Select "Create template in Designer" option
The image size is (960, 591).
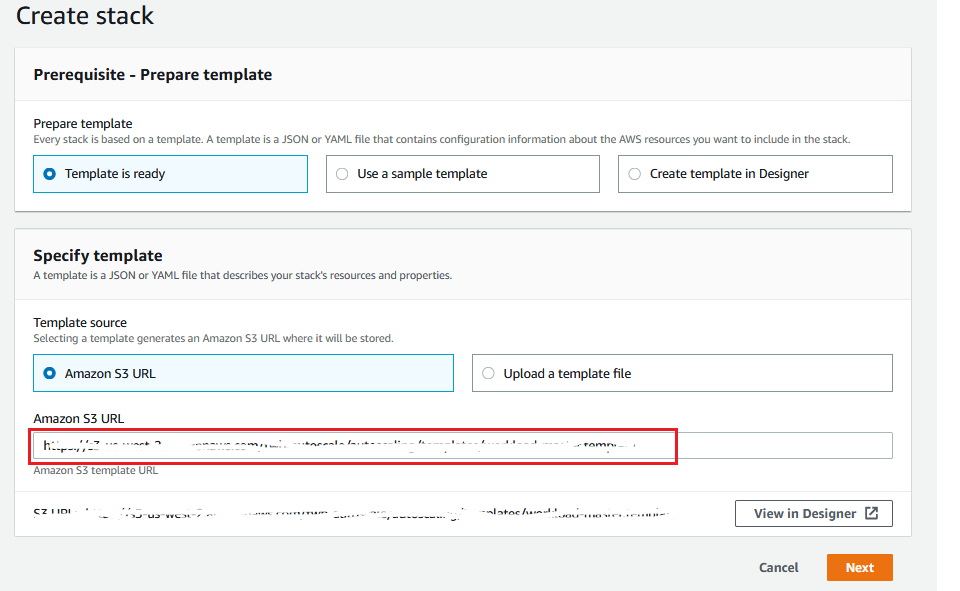pyautogui.click(x=635, y=174)
